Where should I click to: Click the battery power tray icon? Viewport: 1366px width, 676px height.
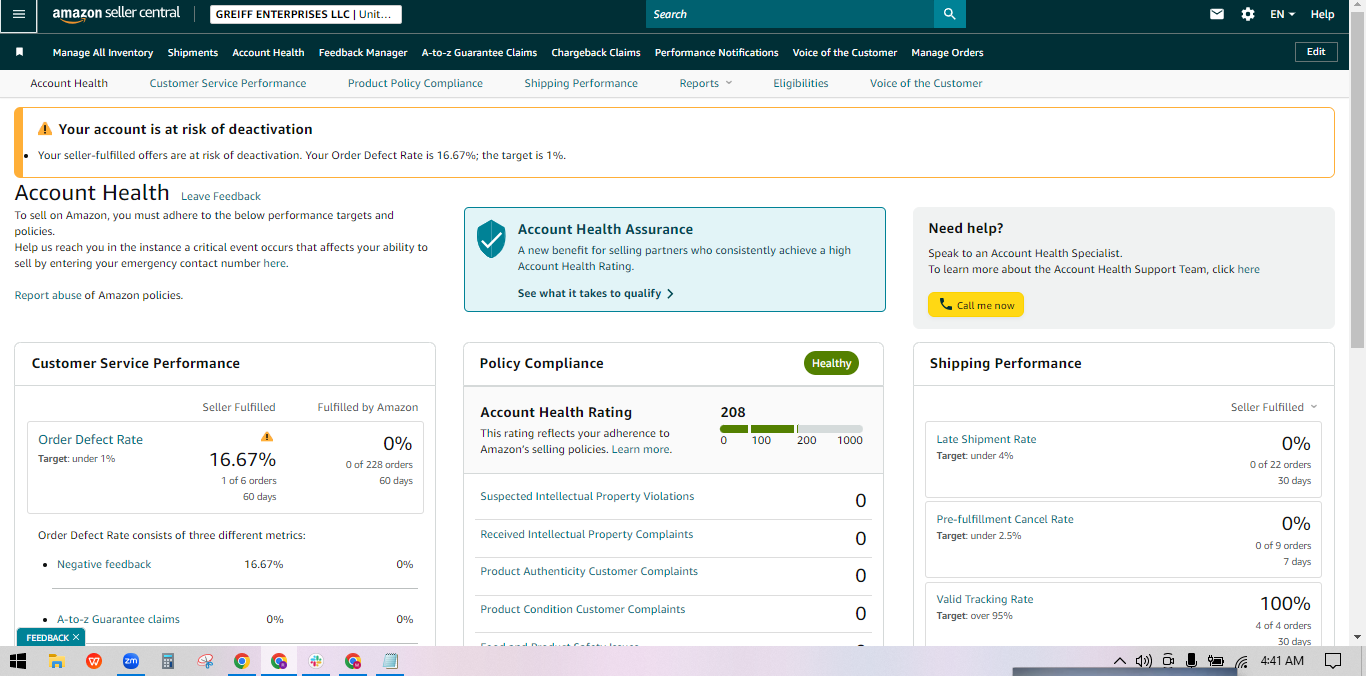point(1216,661)
